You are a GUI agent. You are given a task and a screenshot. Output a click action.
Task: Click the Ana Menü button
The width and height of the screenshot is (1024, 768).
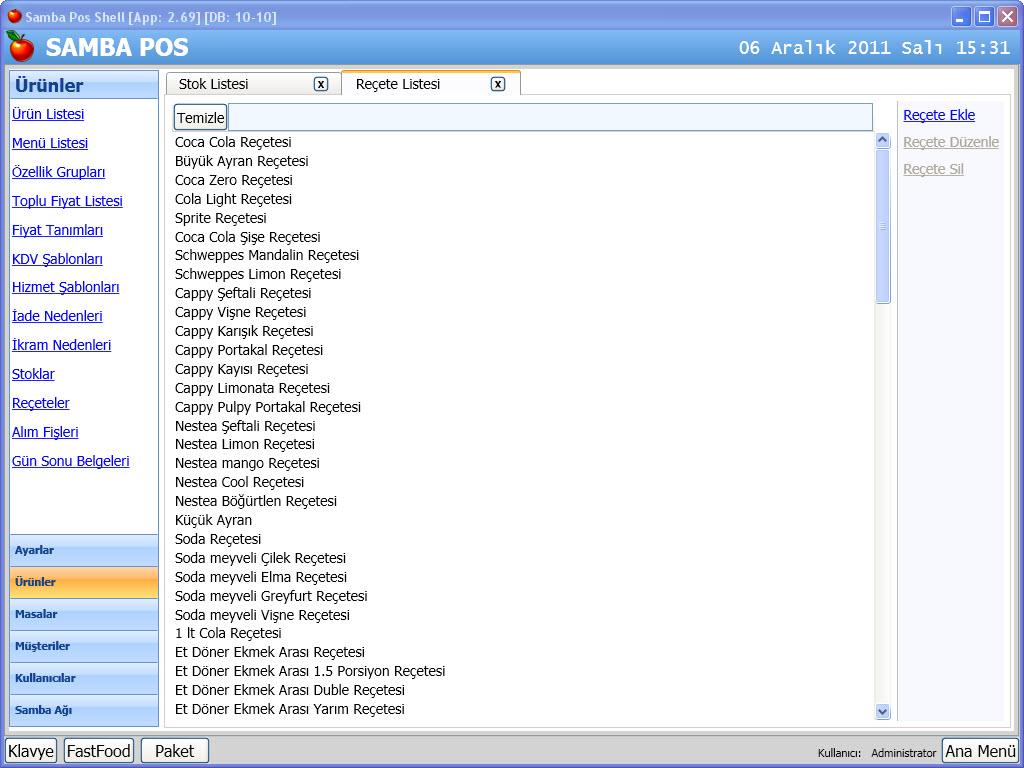click(x=980, y=751)
